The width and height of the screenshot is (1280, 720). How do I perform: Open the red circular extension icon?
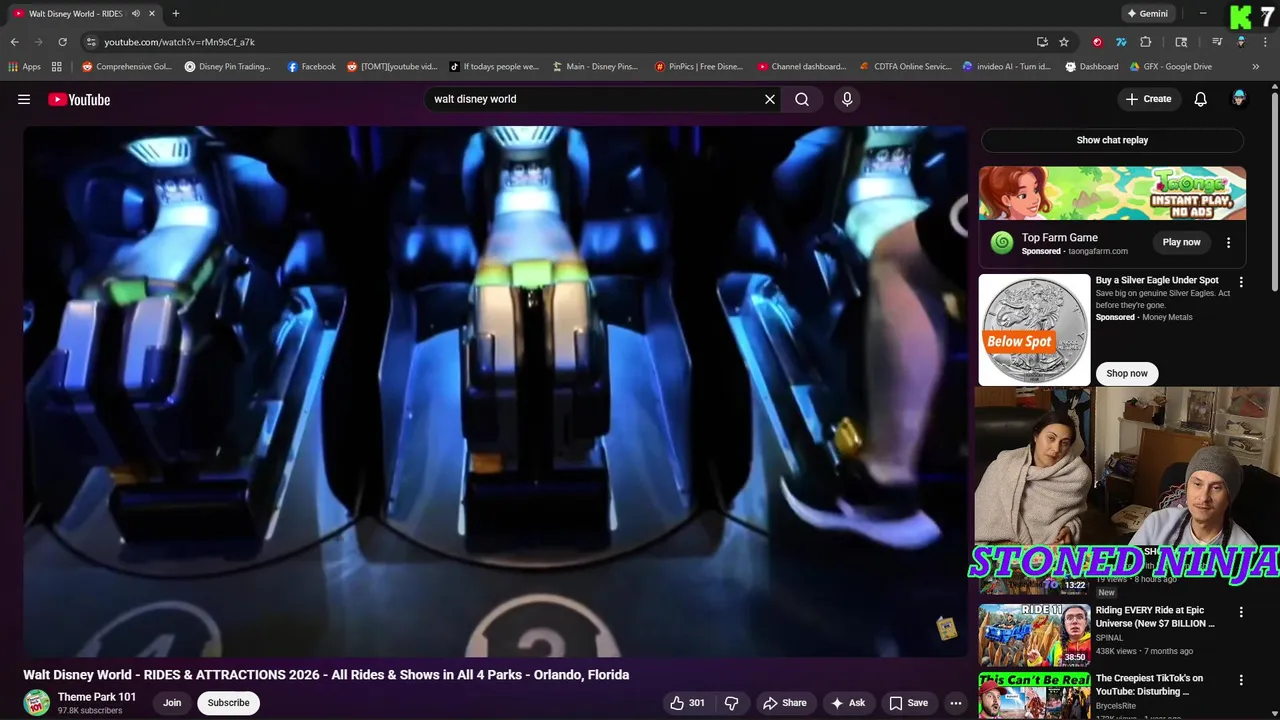click(x=1097, y=42)
